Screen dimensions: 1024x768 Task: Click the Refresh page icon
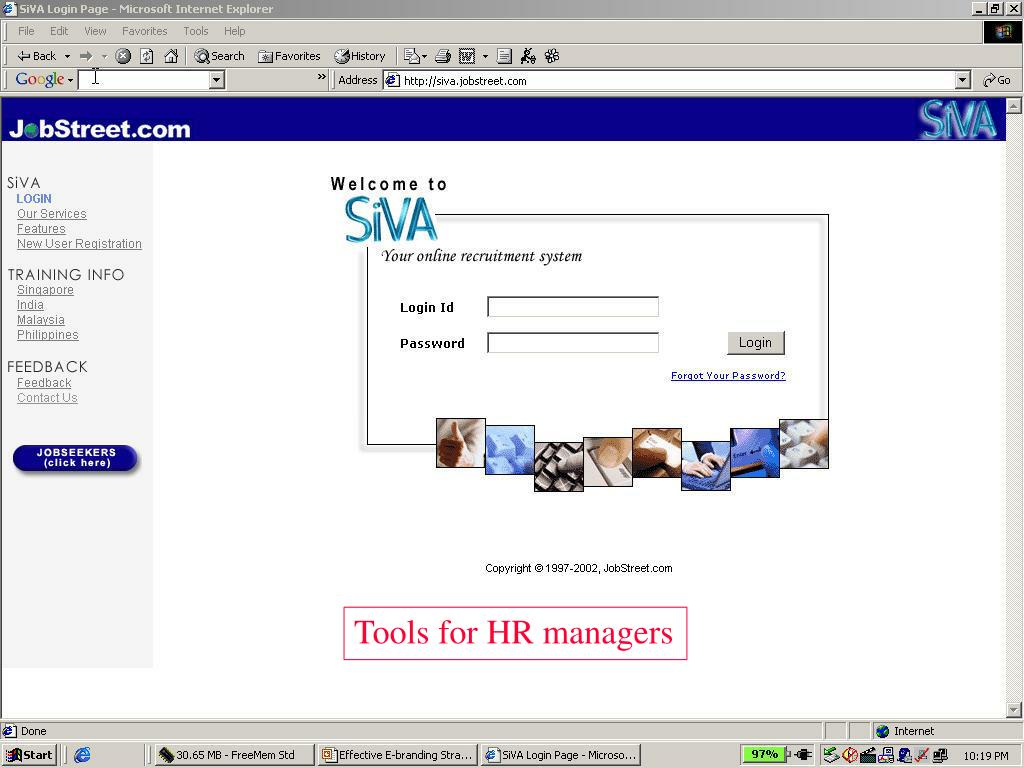pyautogui.click(x=147, y=56)
